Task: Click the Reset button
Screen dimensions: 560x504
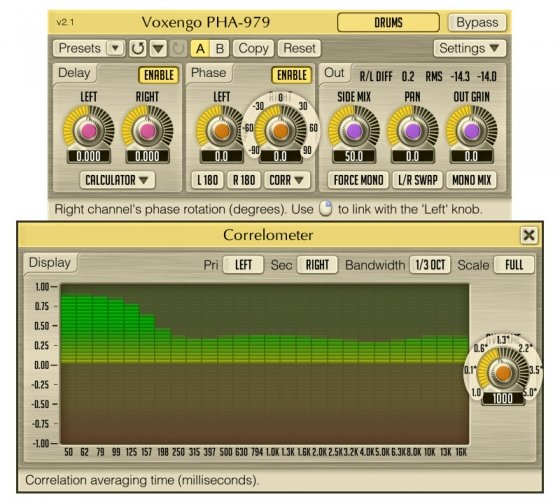Action: [299, 48]
